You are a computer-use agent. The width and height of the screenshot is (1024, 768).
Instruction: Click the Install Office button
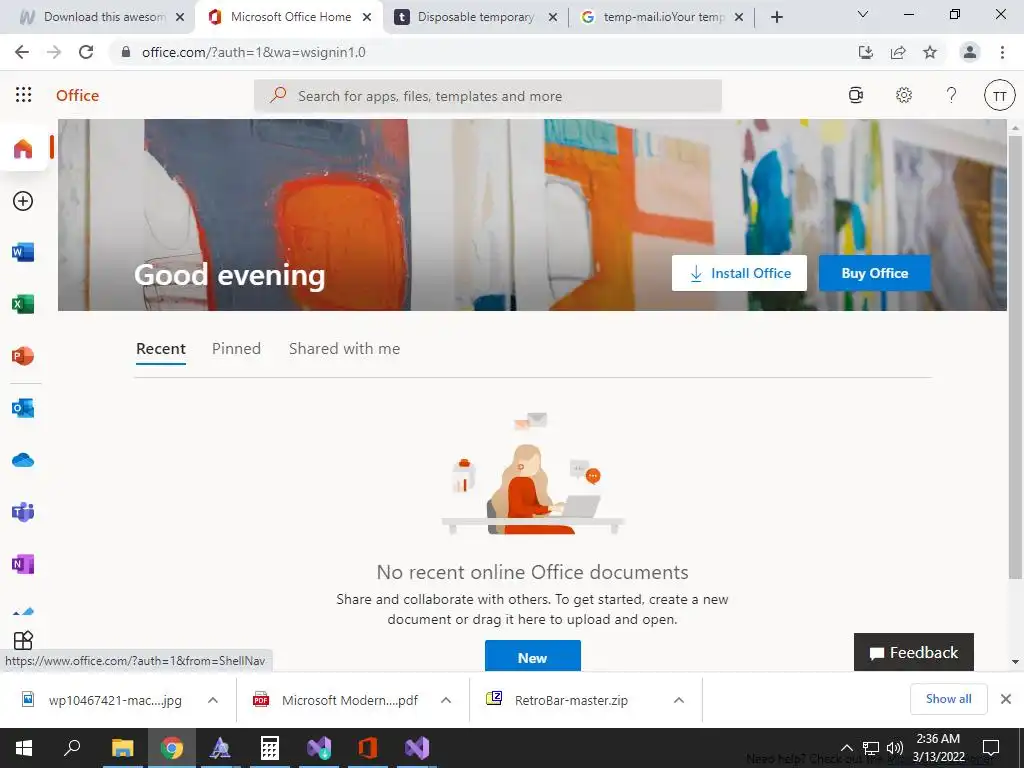(x=739, y=273)
